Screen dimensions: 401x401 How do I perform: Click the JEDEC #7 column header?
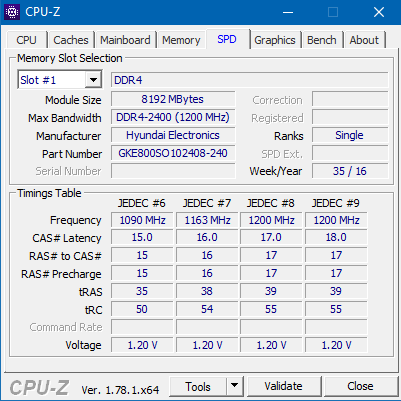207,203
